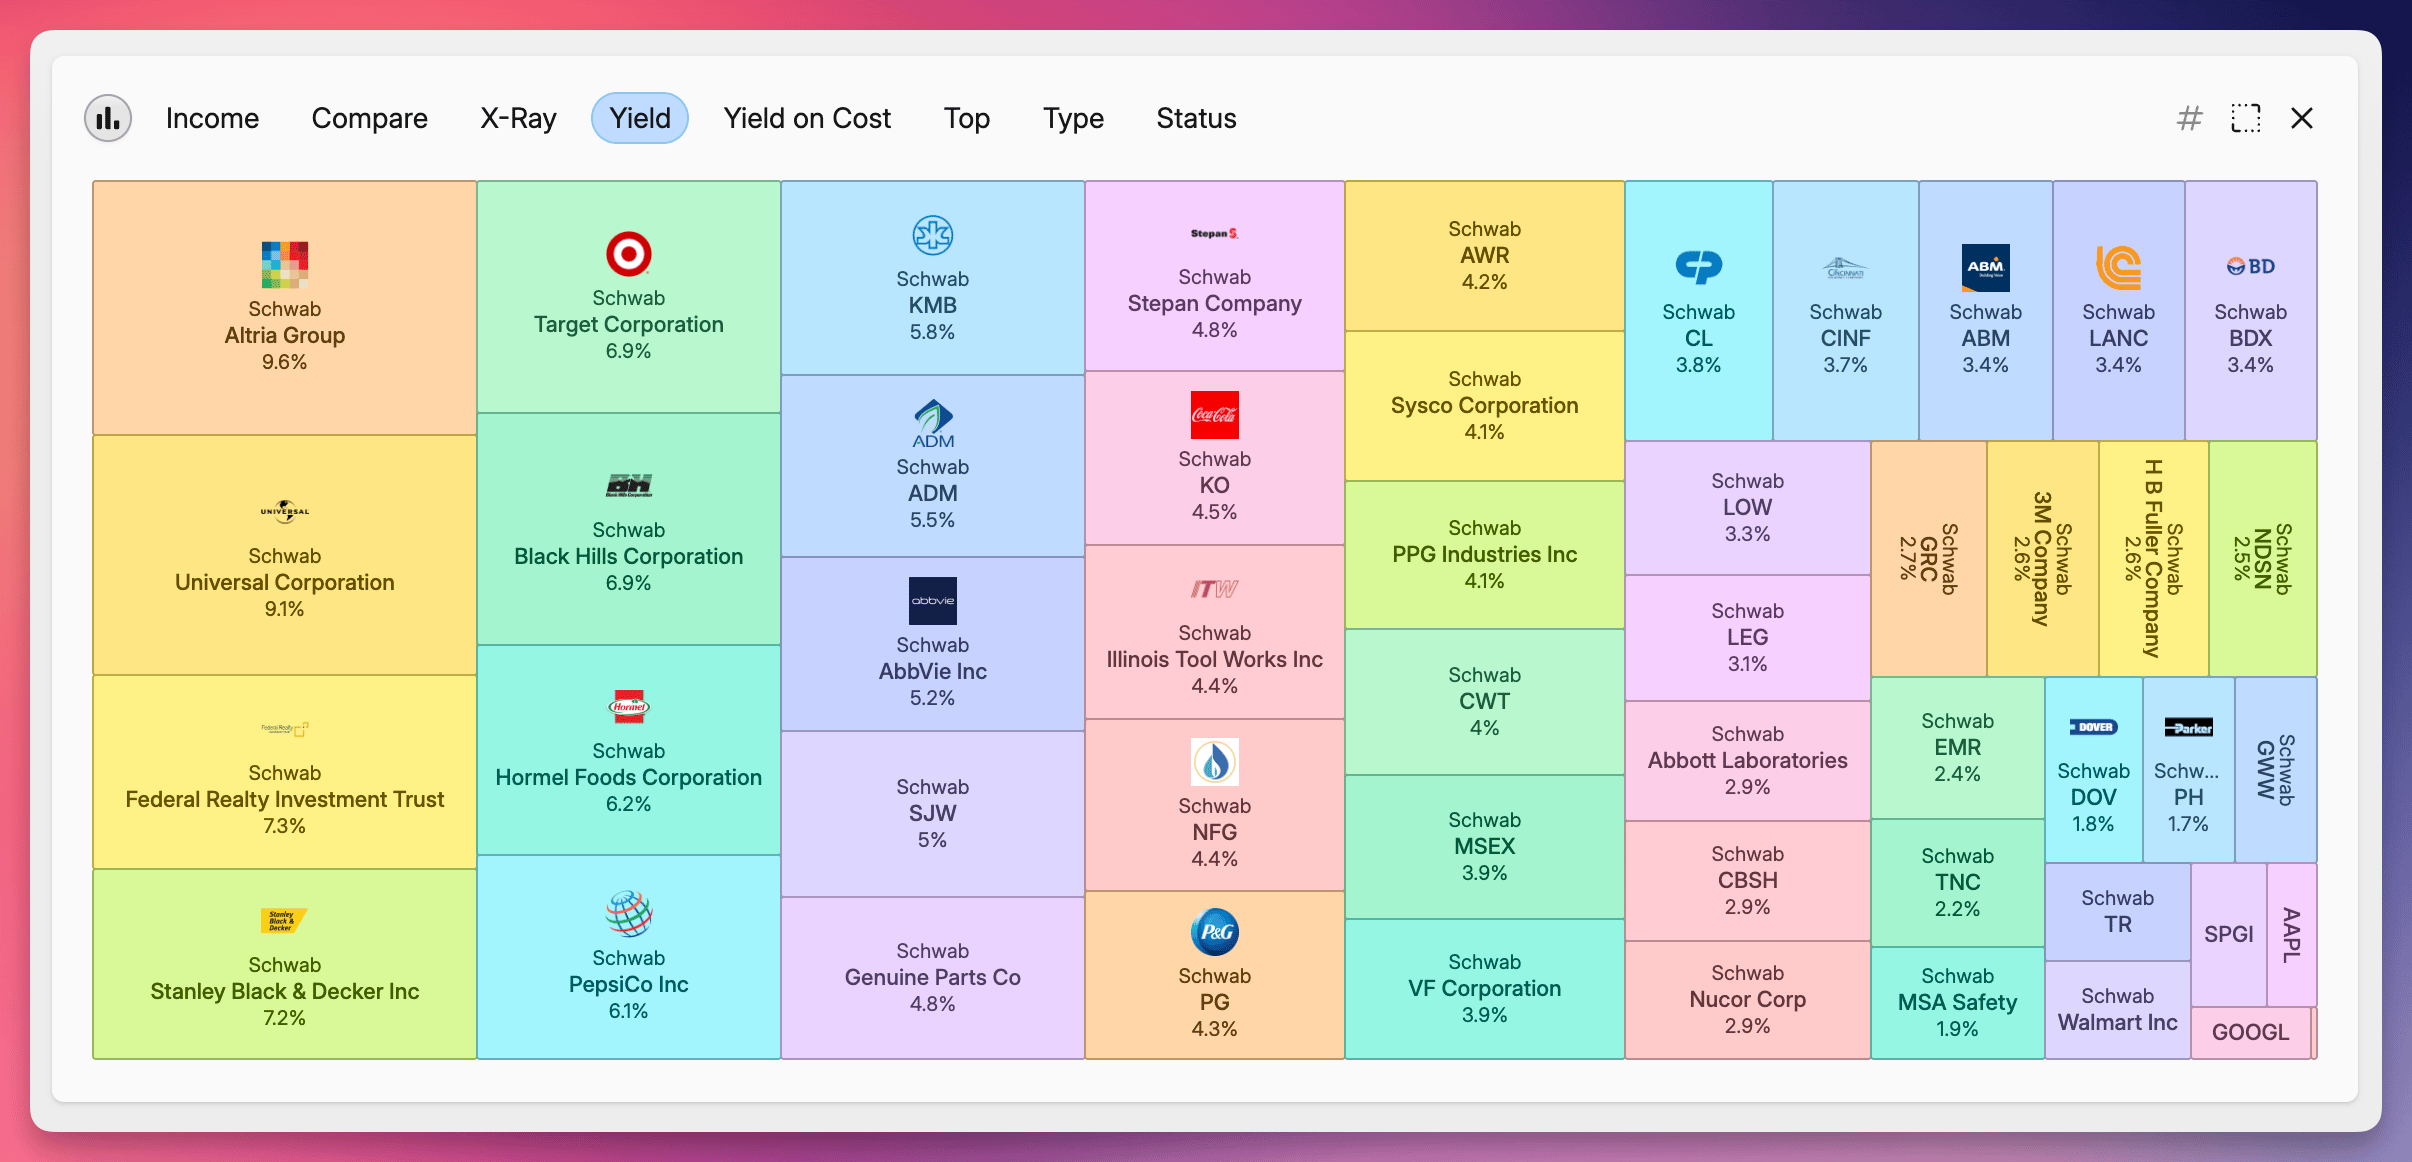The width and height of the screenshot is (2412, 1162).
Task: Click the Stepan Company logo
Action: (x=1215, y=233)
